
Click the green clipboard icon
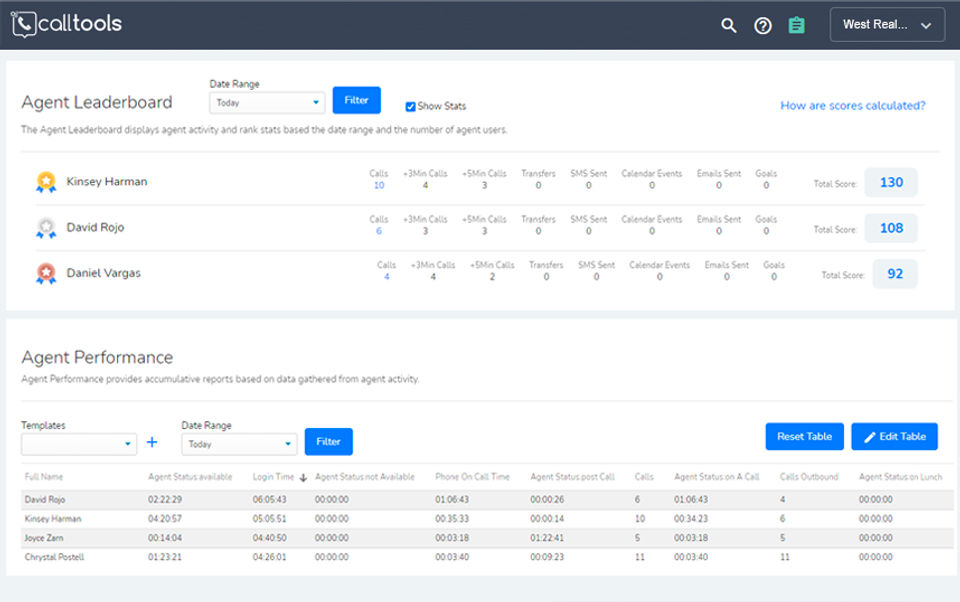pyautogui.click(x=796, y=26)
